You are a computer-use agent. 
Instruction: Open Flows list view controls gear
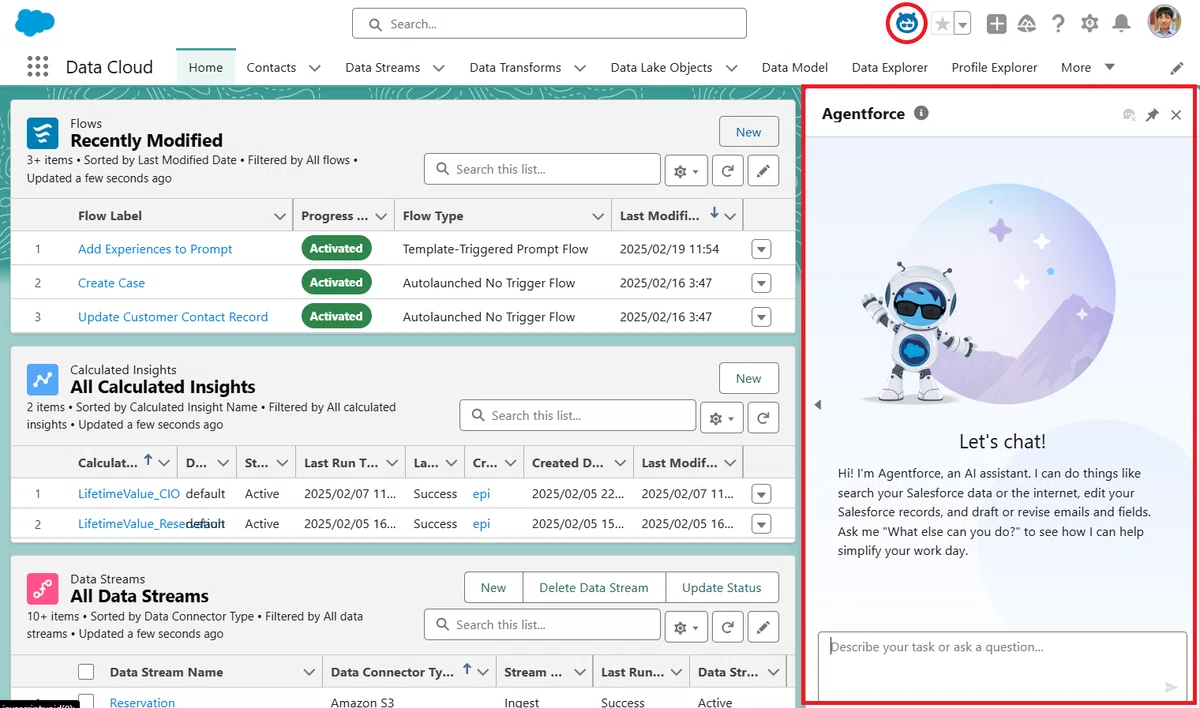pos(687,170)
